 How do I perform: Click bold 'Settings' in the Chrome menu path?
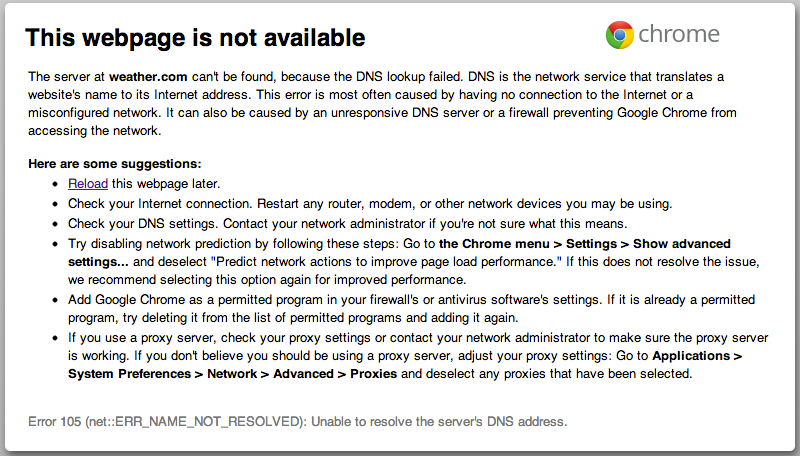pos(591,244)
